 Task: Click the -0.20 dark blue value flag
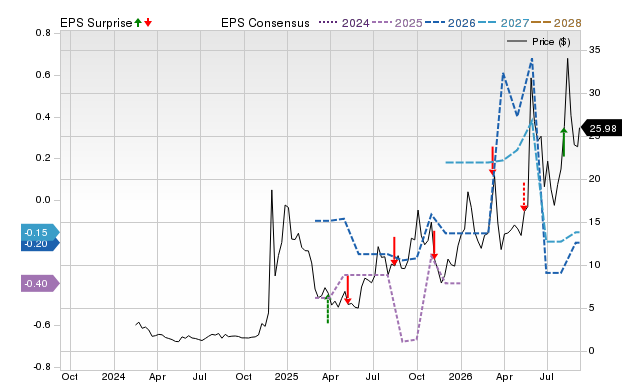(x=40, y=244)
